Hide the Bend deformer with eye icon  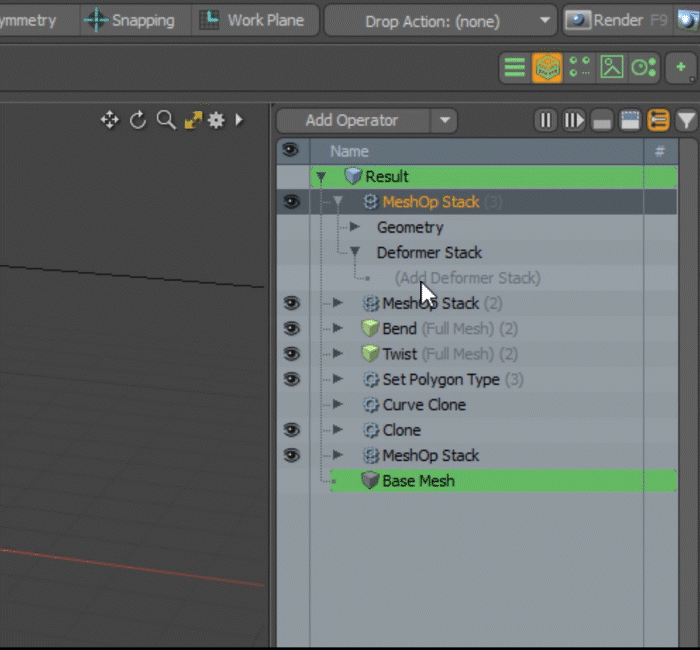[291, 329]
